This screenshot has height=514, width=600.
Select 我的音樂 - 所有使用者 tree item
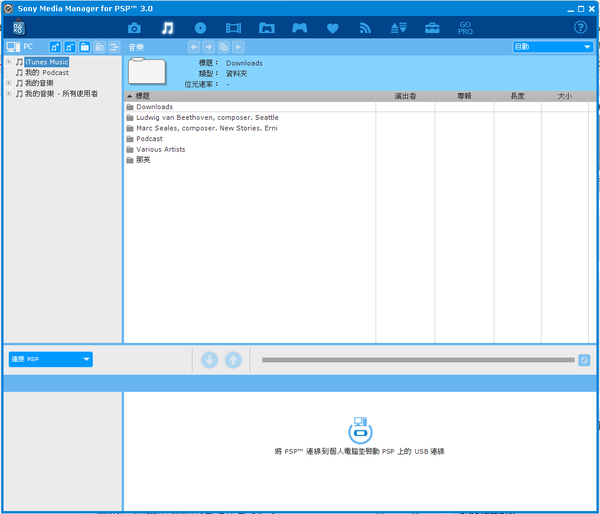[61, 94]
